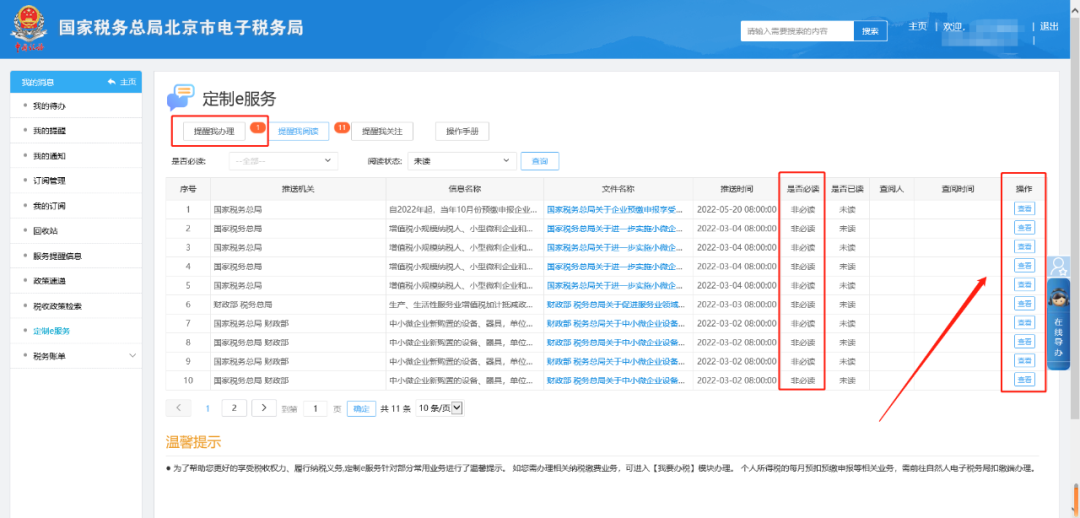
Task: Click the page number jump input field
Action: [315, 408]
